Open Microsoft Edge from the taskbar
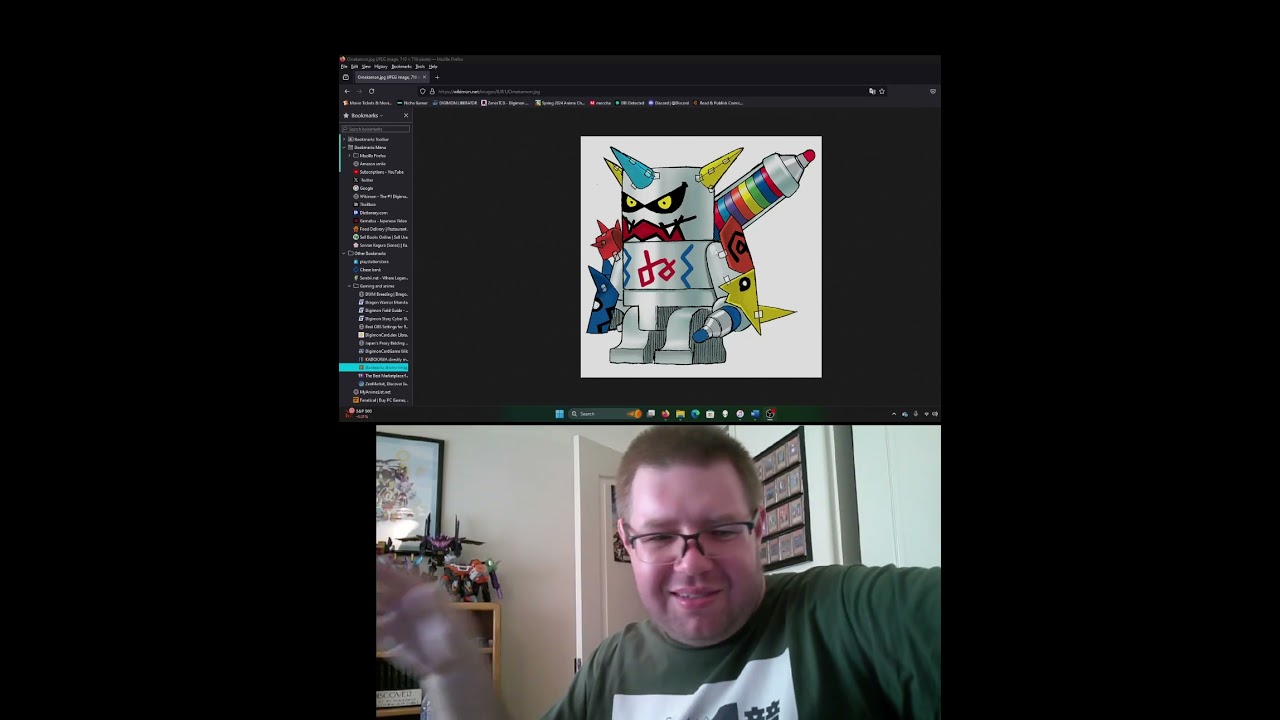Screen dimensions: 1280x720 695,414
